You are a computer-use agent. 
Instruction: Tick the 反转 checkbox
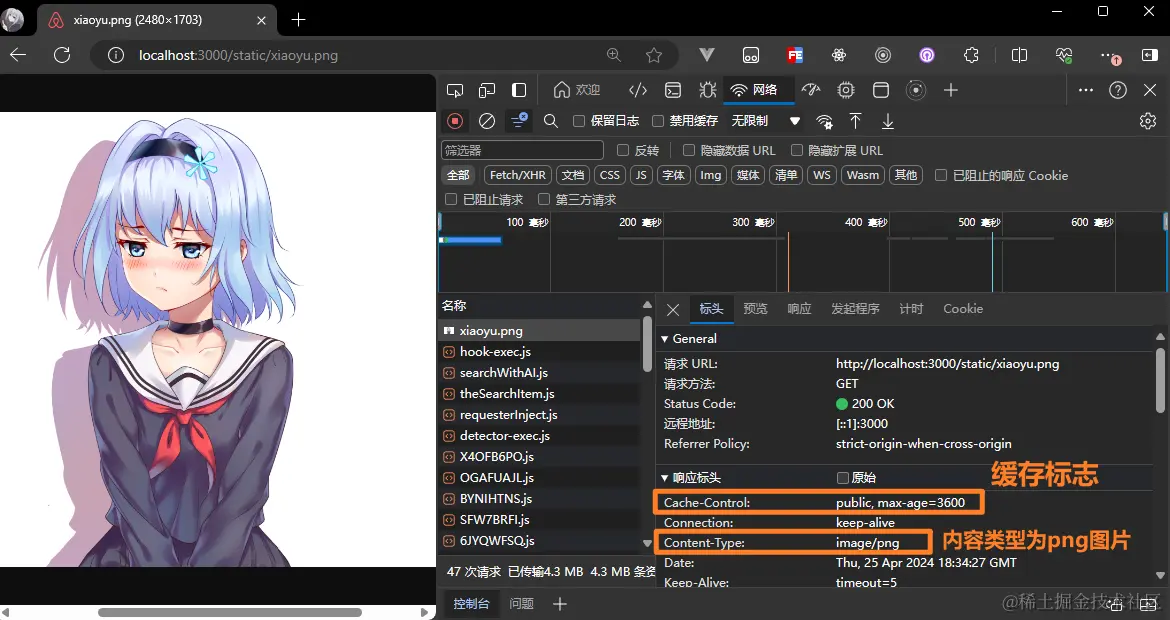pos(622,150)
